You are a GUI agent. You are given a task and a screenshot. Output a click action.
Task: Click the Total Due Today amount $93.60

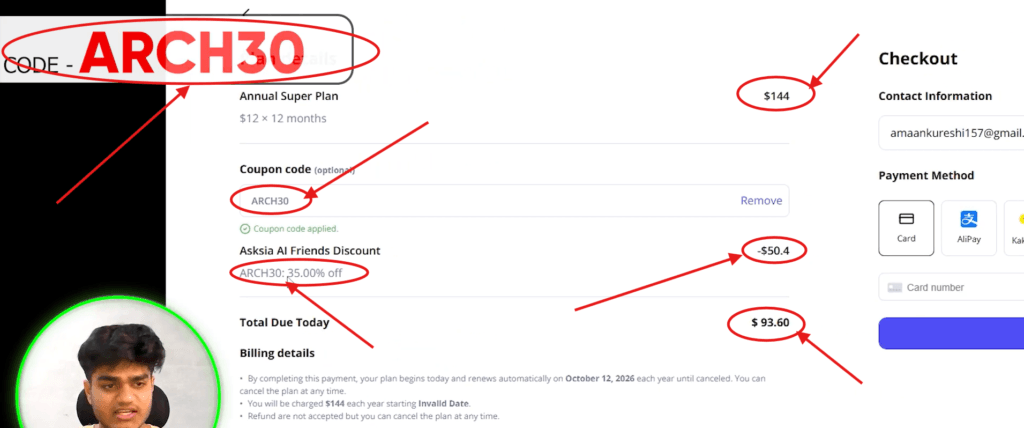[x=770, y=322]
